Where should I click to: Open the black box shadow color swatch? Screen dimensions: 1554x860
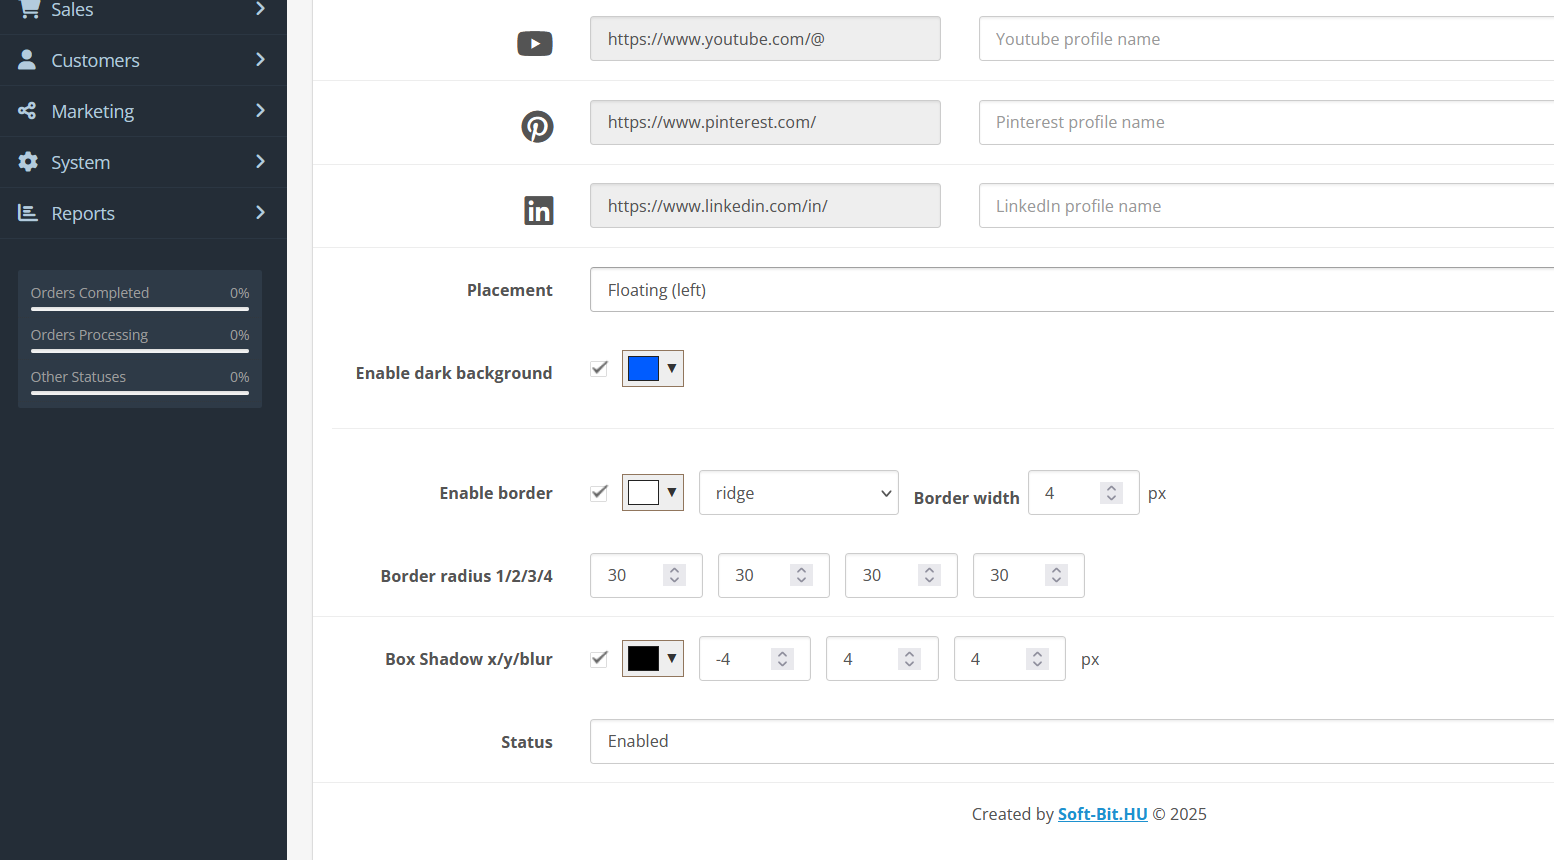click(x=653, y=658)
